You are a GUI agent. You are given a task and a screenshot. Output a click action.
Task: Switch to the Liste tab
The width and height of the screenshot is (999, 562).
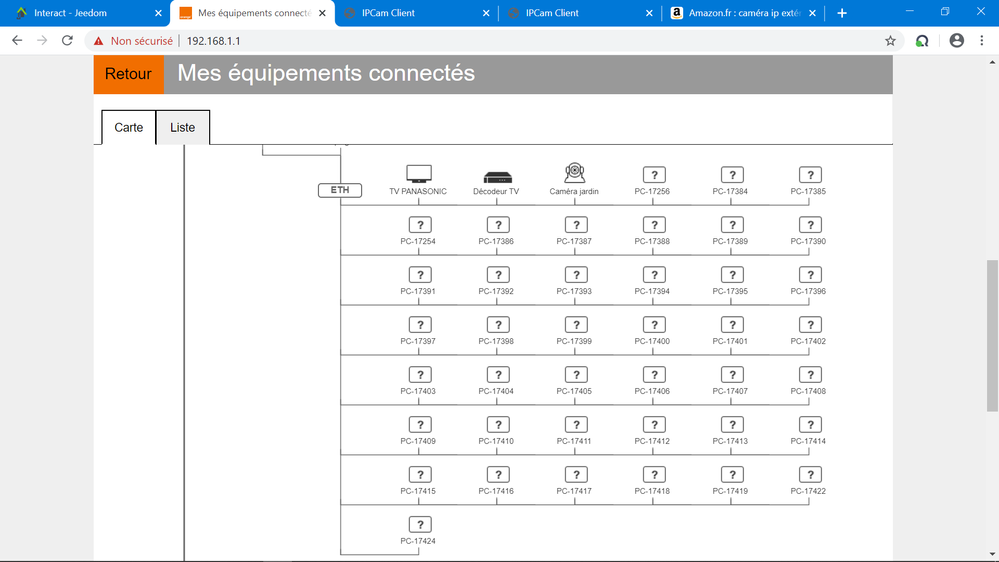pos(182,127)
